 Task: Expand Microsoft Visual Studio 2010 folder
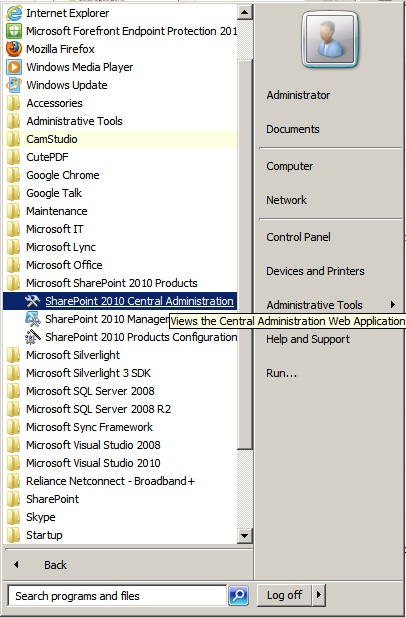(120, 463)
